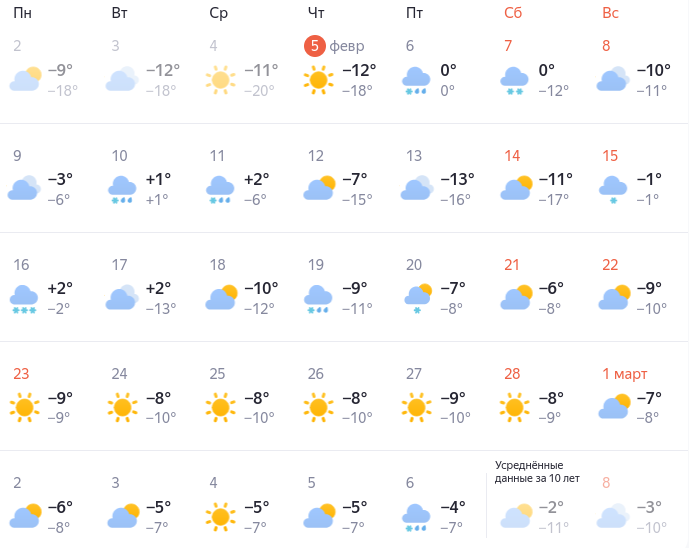Select the +2° temperature on February 11
This screenshot has width=689, height=548.
point(256,179)
